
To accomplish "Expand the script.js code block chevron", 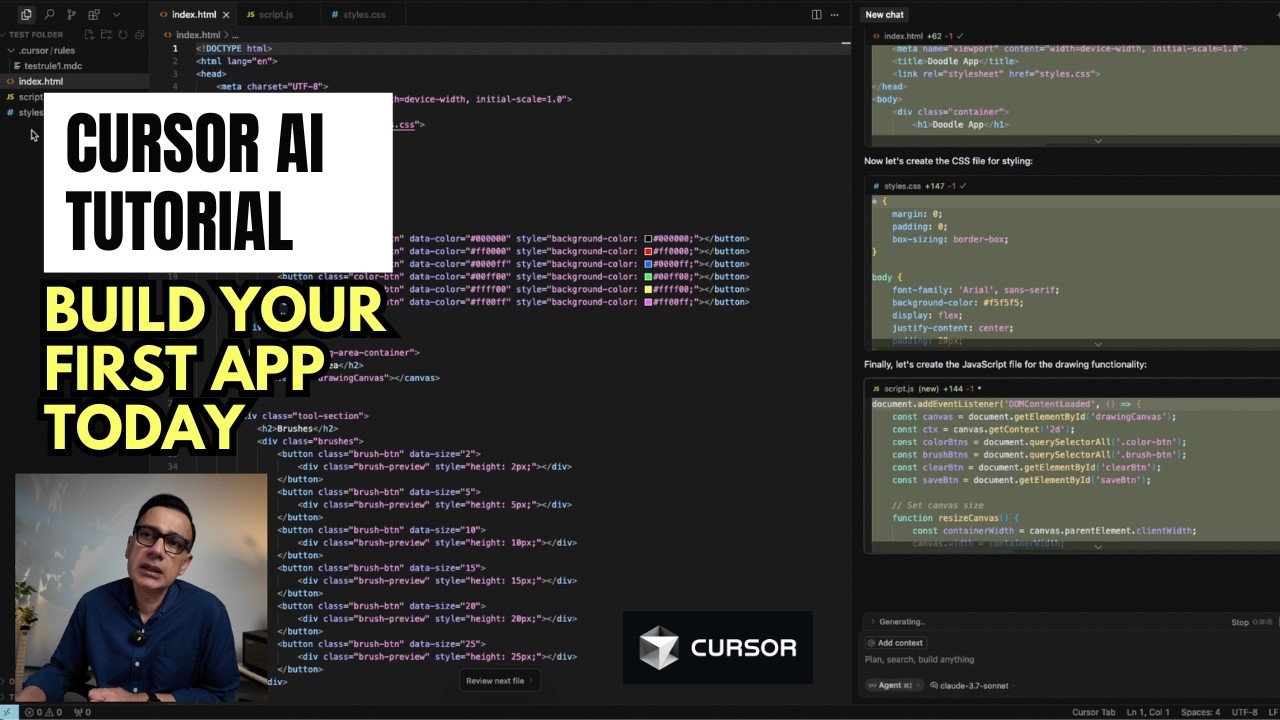I will [1097, 547].
